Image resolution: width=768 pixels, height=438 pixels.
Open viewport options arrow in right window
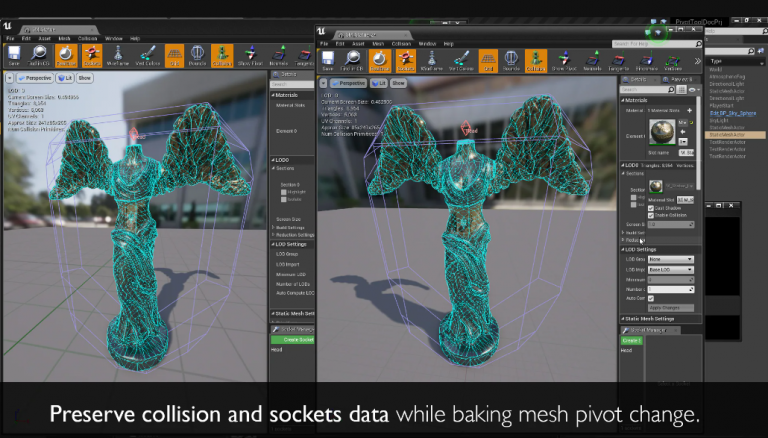tap(323, 83)
